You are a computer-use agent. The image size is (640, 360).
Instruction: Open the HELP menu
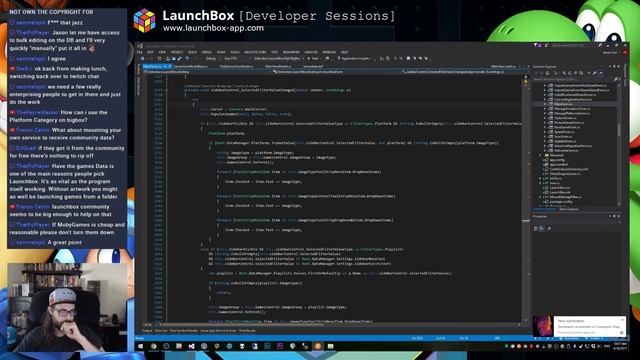coord(344,52)
